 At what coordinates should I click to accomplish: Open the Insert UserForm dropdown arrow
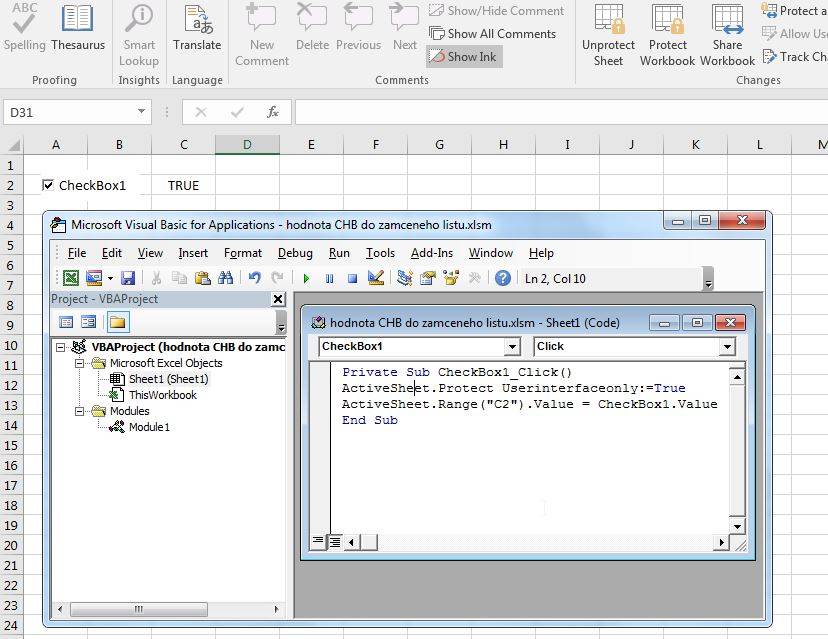[110, 278]
